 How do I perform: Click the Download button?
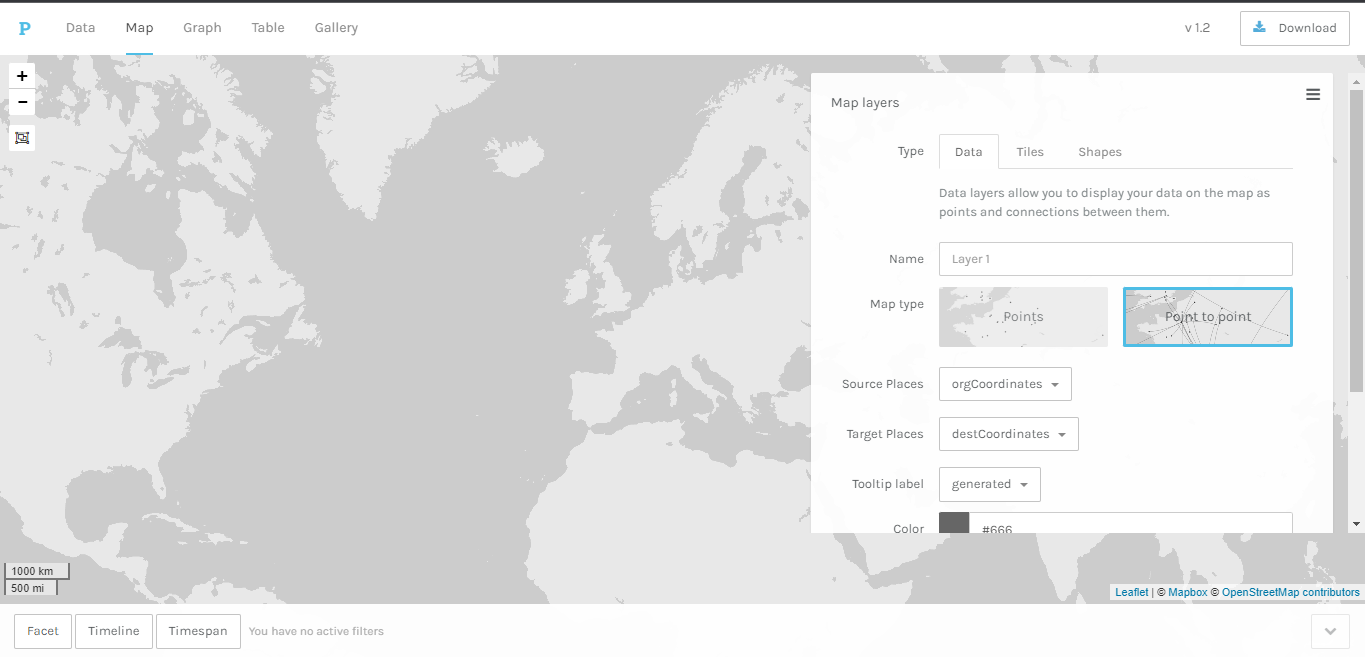[x=1295, y=28]
